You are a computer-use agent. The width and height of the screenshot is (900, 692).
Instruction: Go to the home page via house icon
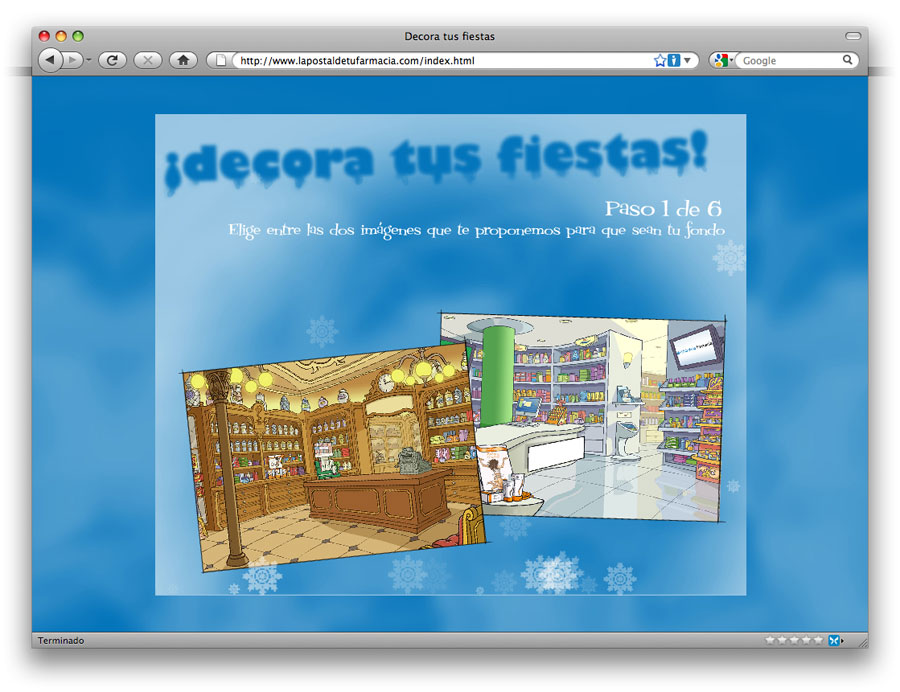(x=183, y=60)
